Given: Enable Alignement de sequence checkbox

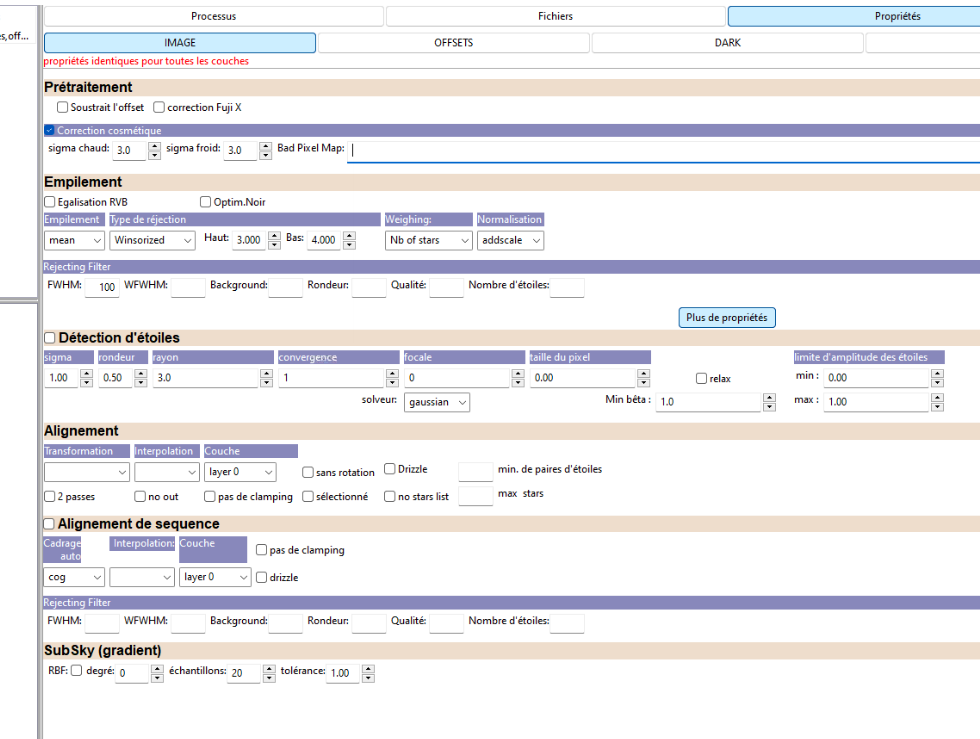Looking at the screenshot, I should tap(49, 523).
